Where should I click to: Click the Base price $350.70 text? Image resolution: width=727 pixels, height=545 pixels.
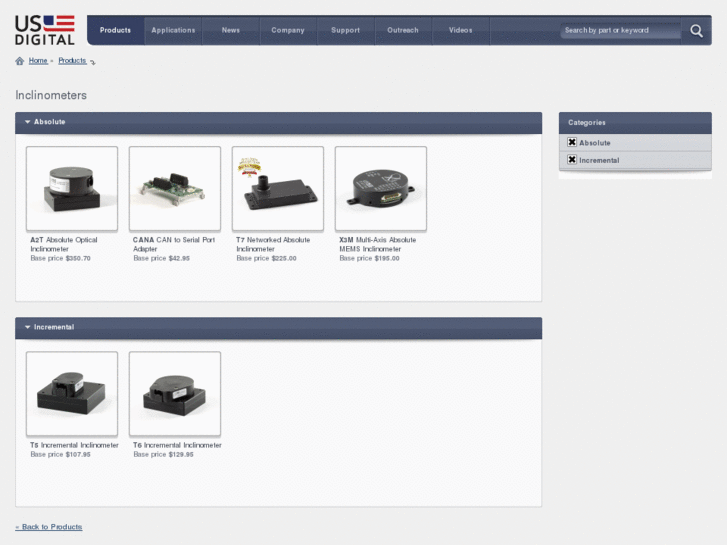[x=60, y=258]
